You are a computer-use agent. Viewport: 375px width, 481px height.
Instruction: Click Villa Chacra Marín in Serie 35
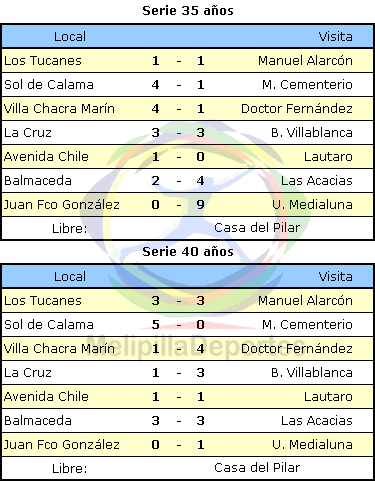59,109
